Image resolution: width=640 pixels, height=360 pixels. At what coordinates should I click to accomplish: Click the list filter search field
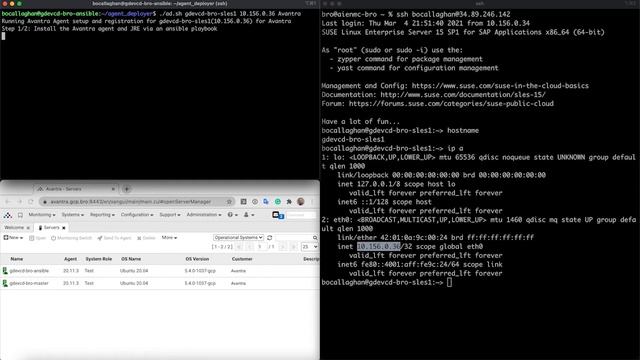pyautogui.click(x=294, y=238)
